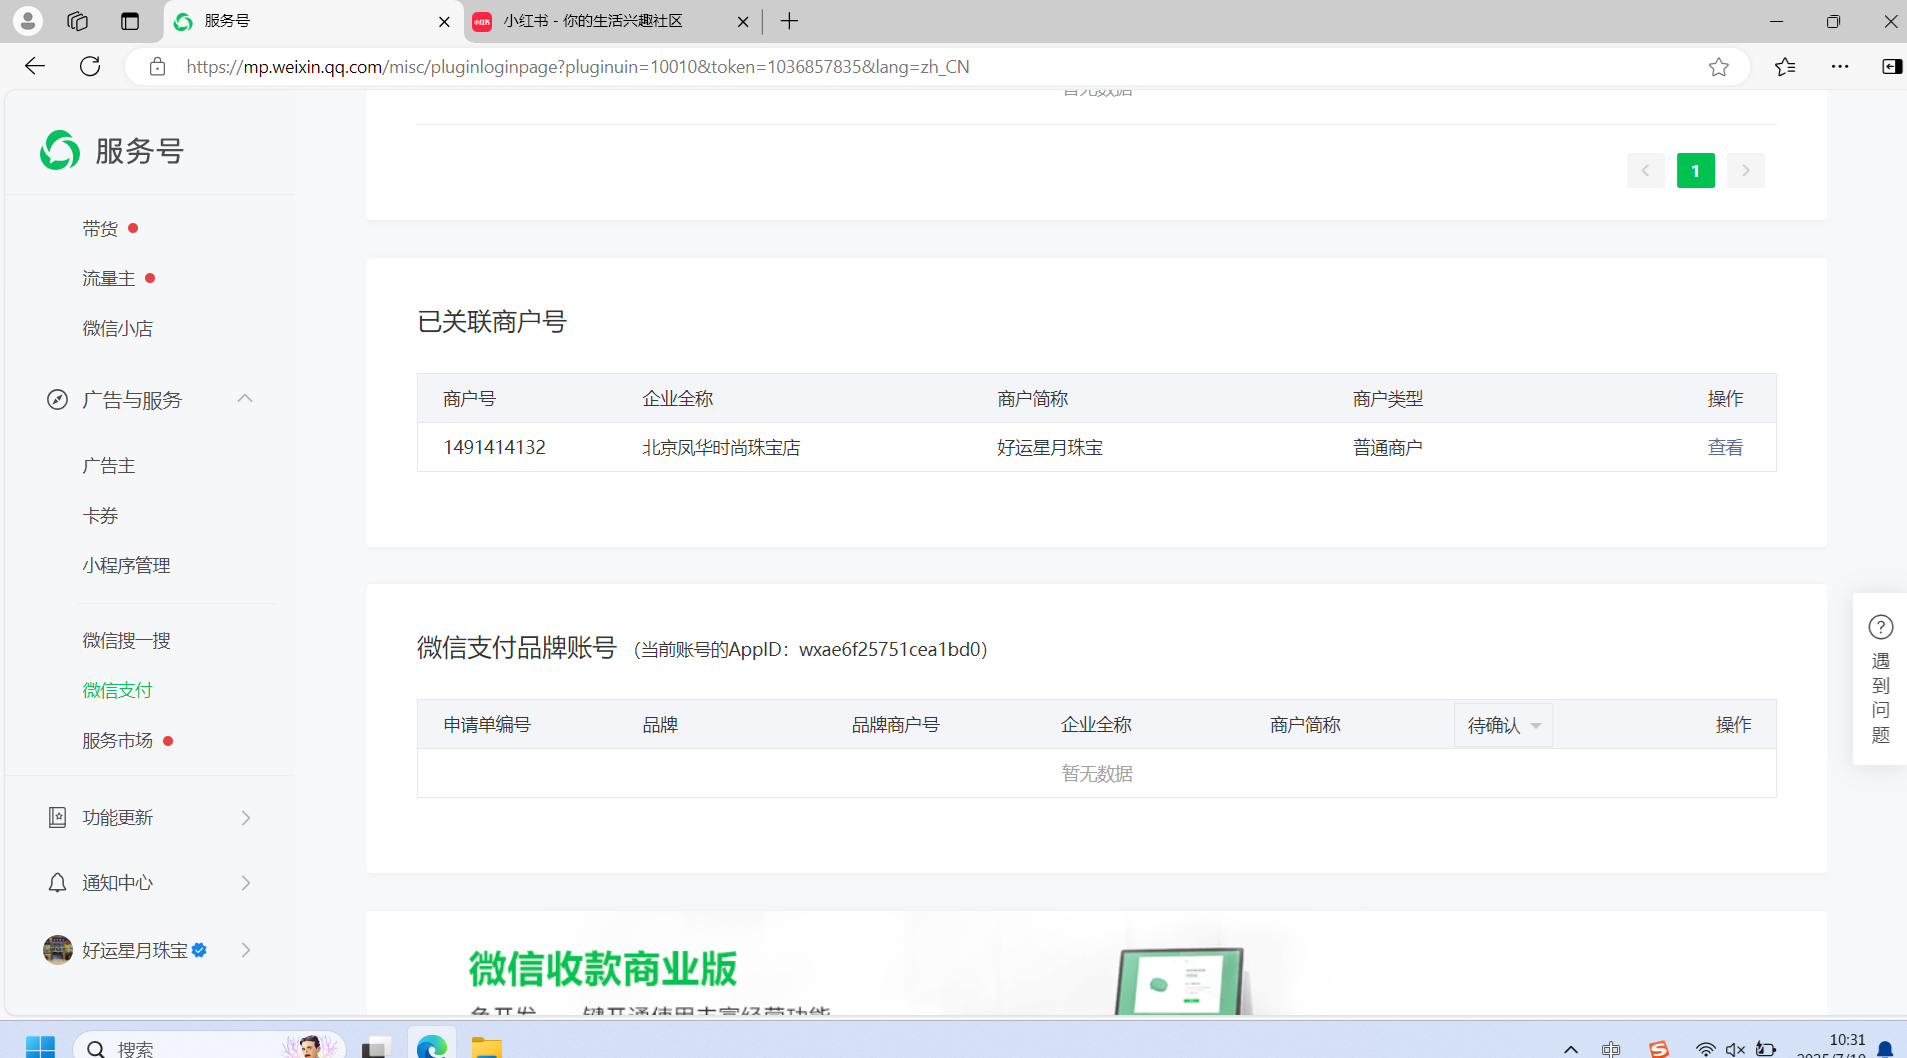Viewport: 1907px width, 1058px height.
Task: Open 服务市场 in the sidebar
Action: (x=118, y=741)
